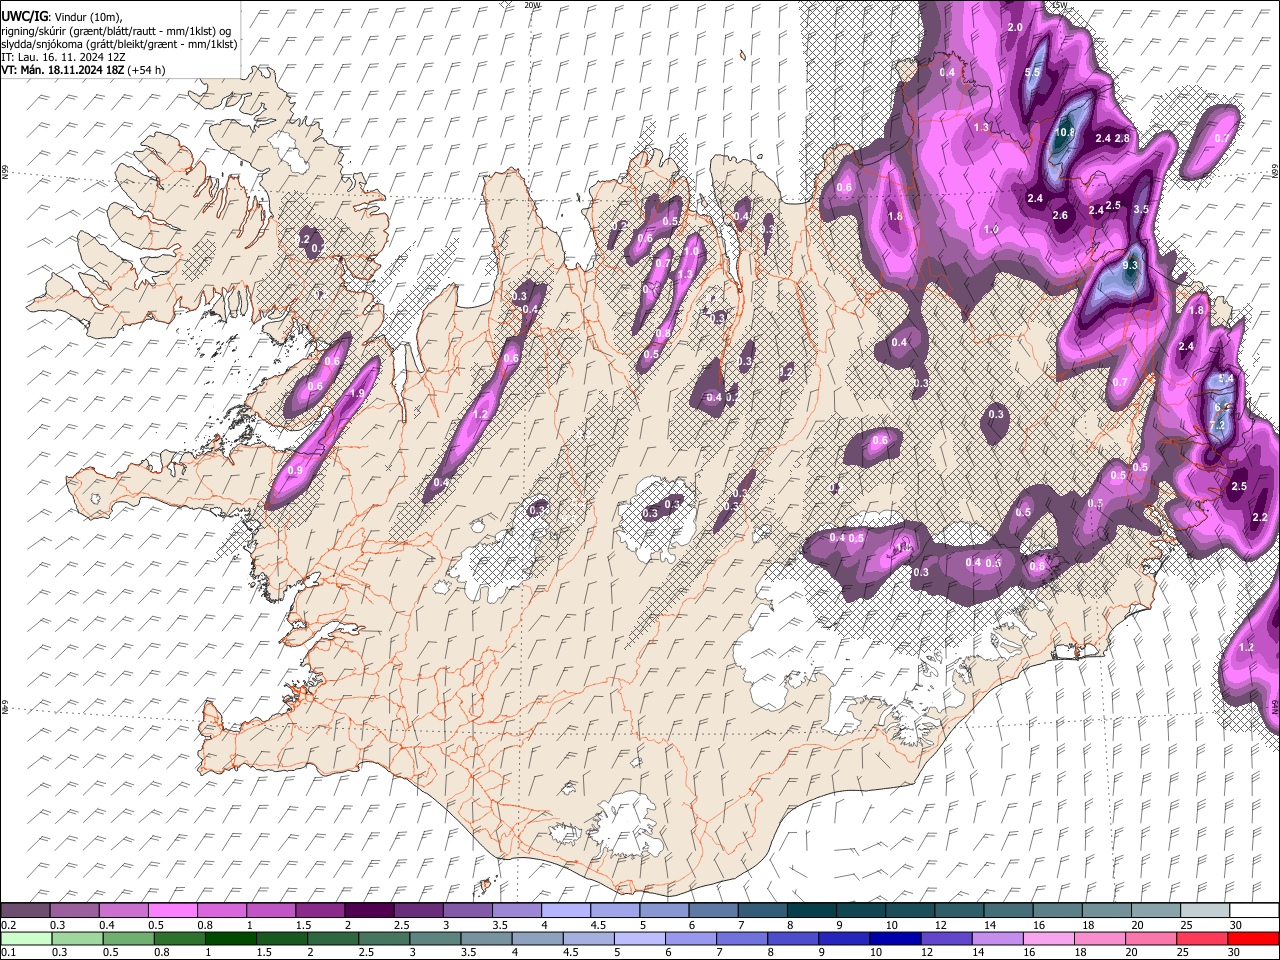
Task: Select the IT: Lau. 16. 11. 2024 12Z line
Action: (64, 57)
